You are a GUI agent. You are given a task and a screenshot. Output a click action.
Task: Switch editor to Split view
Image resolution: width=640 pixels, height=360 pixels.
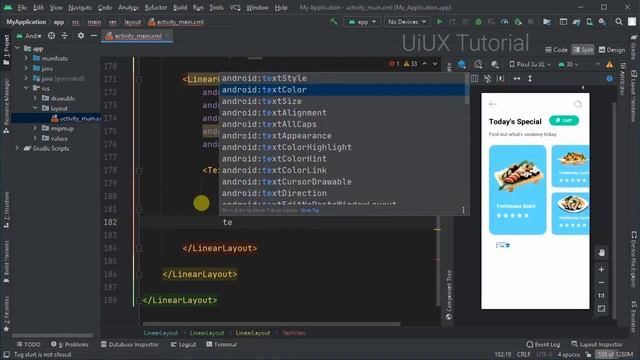(x=583, y=50)
